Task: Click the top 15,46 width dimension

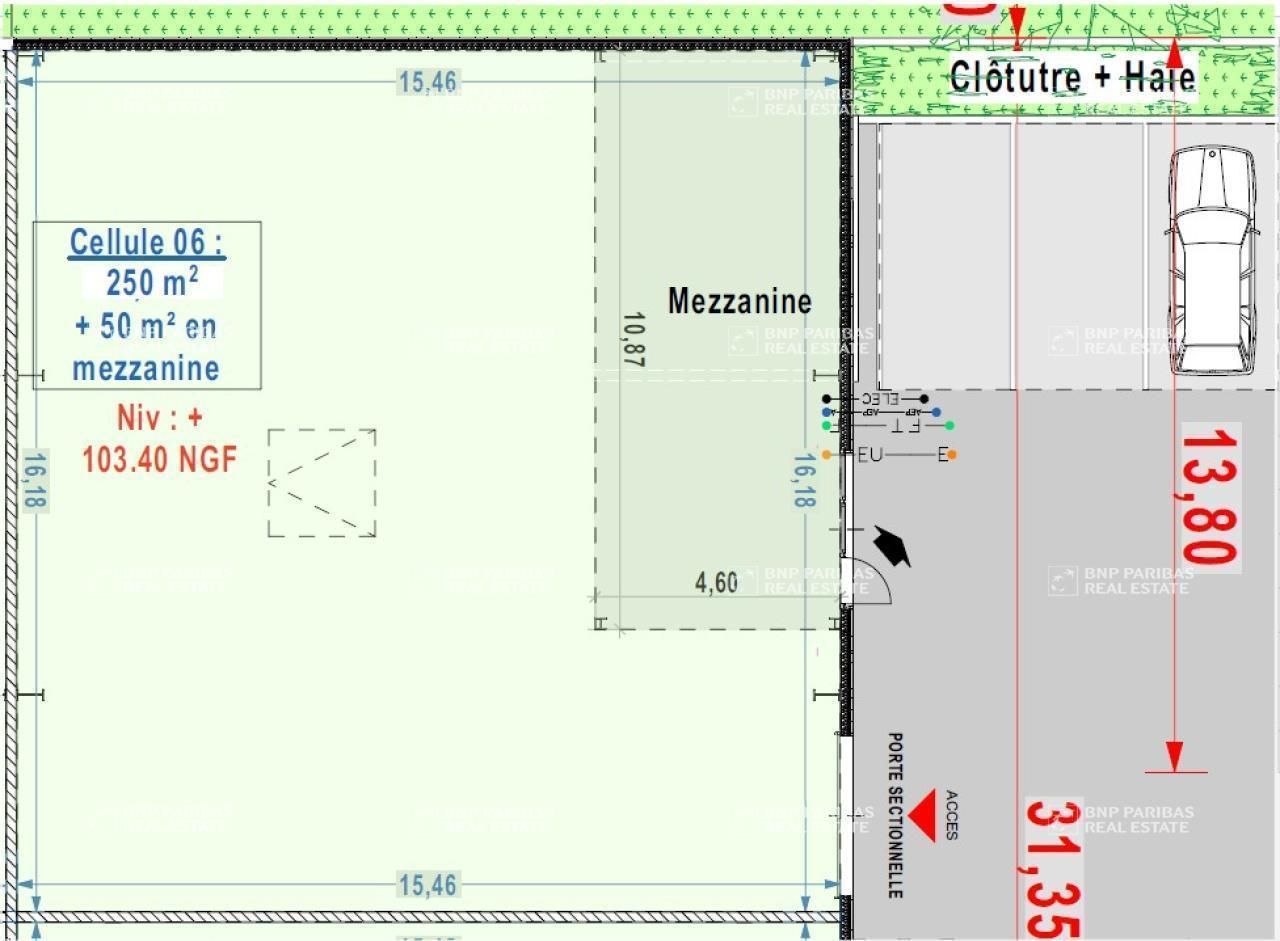Action: 428,82
